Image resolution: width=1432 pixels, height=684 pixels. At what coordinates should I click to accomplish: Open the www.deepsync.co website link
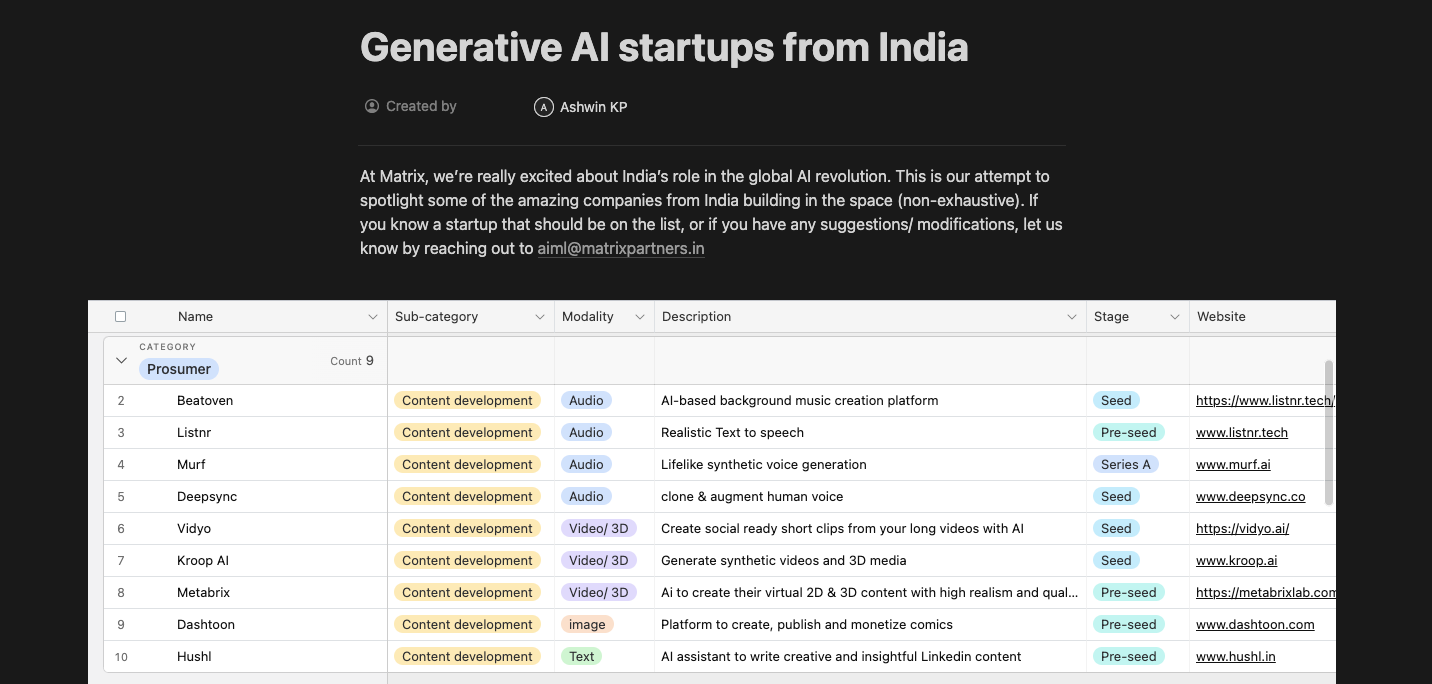click(x=1251, y=497)
